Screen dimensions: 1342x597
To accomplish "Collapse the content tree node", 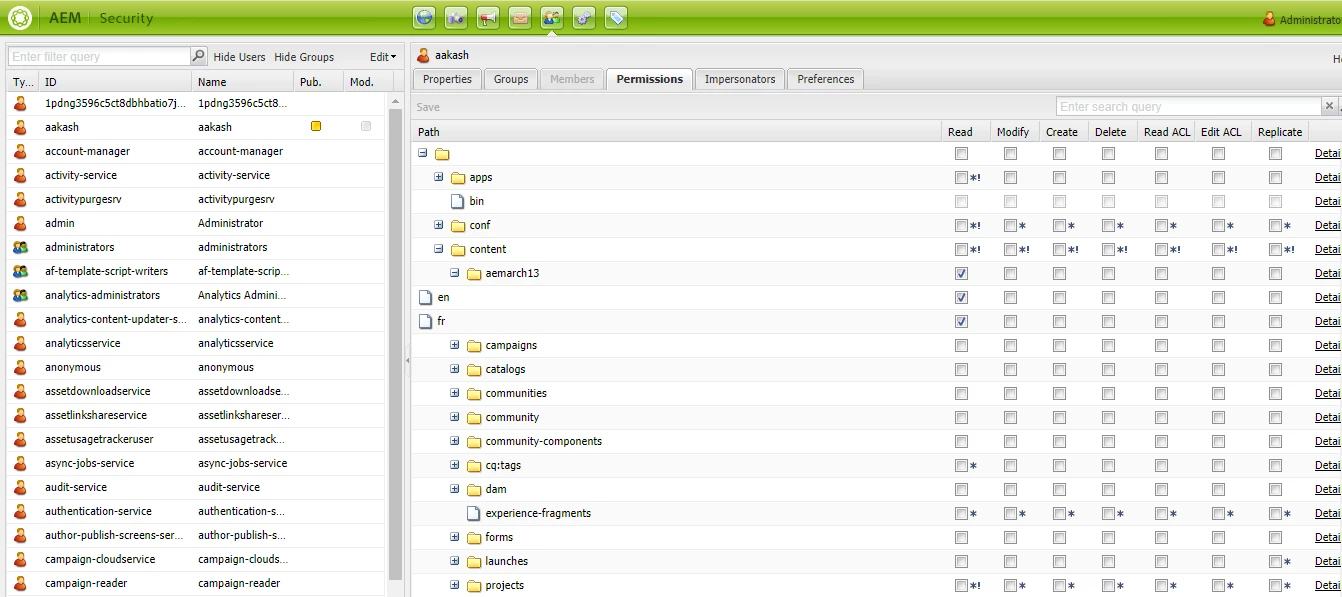I will coord(438,249).
